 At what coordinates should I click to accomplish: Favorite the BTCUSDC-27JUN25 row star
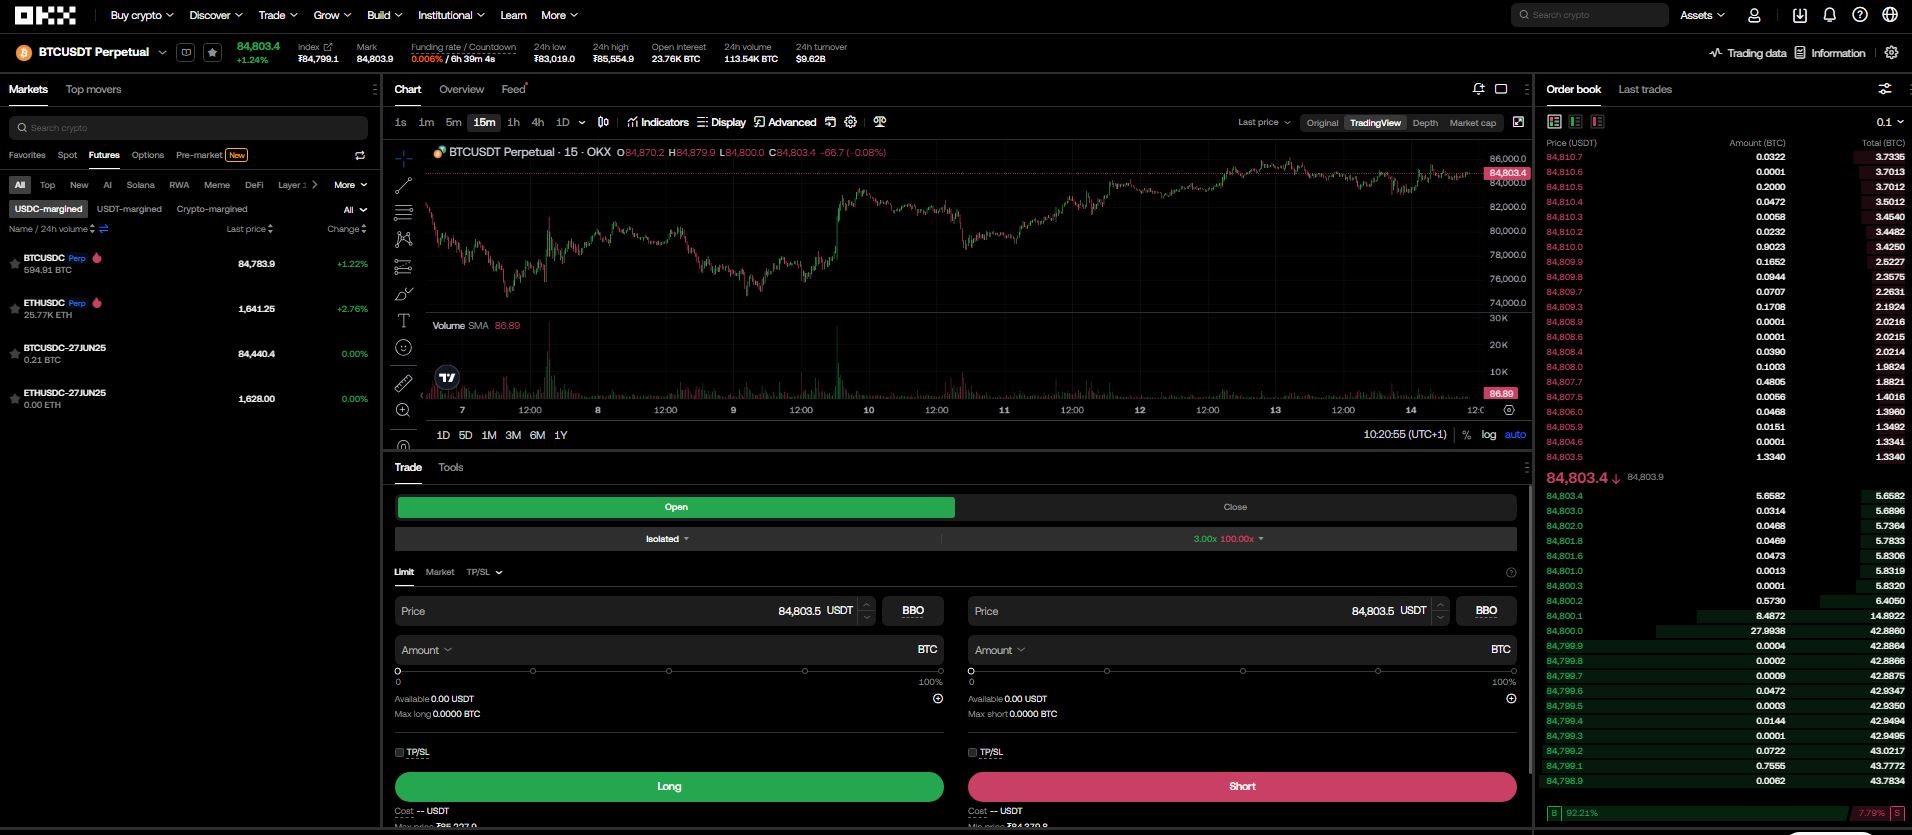click(14, 354)
